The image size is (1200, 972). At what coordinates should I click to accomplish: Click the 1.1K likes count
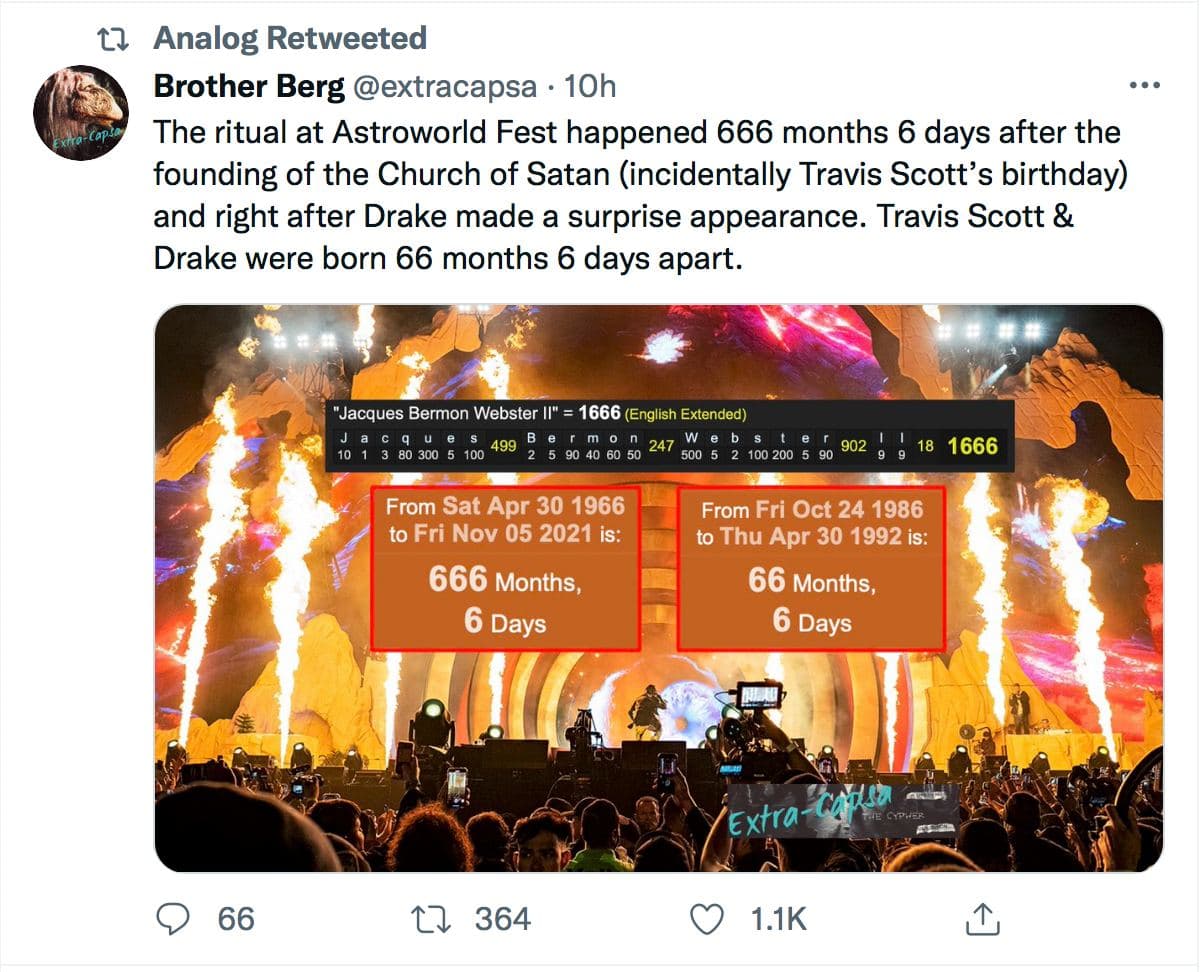coord(779,919)
